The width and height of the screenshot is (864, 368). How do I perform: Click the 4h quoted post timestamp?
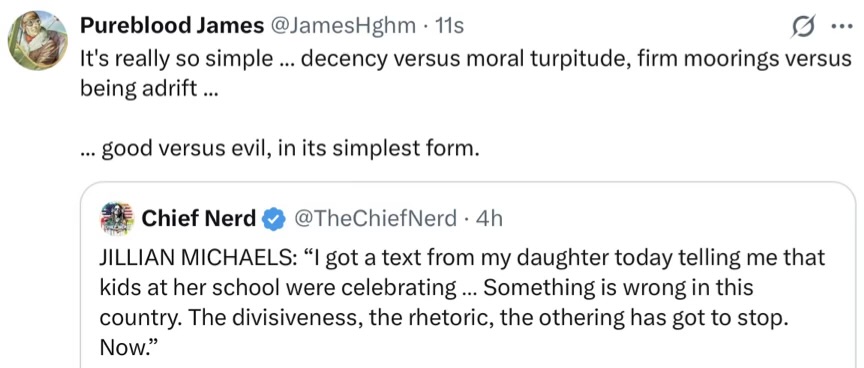[489, 219]
